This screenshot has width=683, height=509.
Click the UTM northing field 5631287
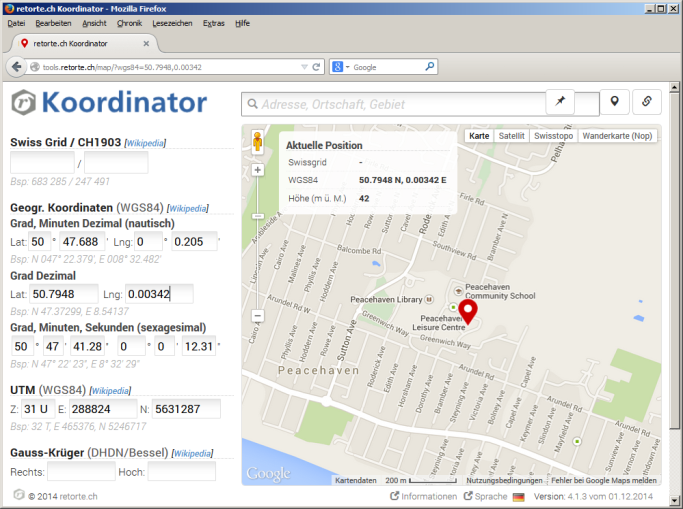[186, 409]
